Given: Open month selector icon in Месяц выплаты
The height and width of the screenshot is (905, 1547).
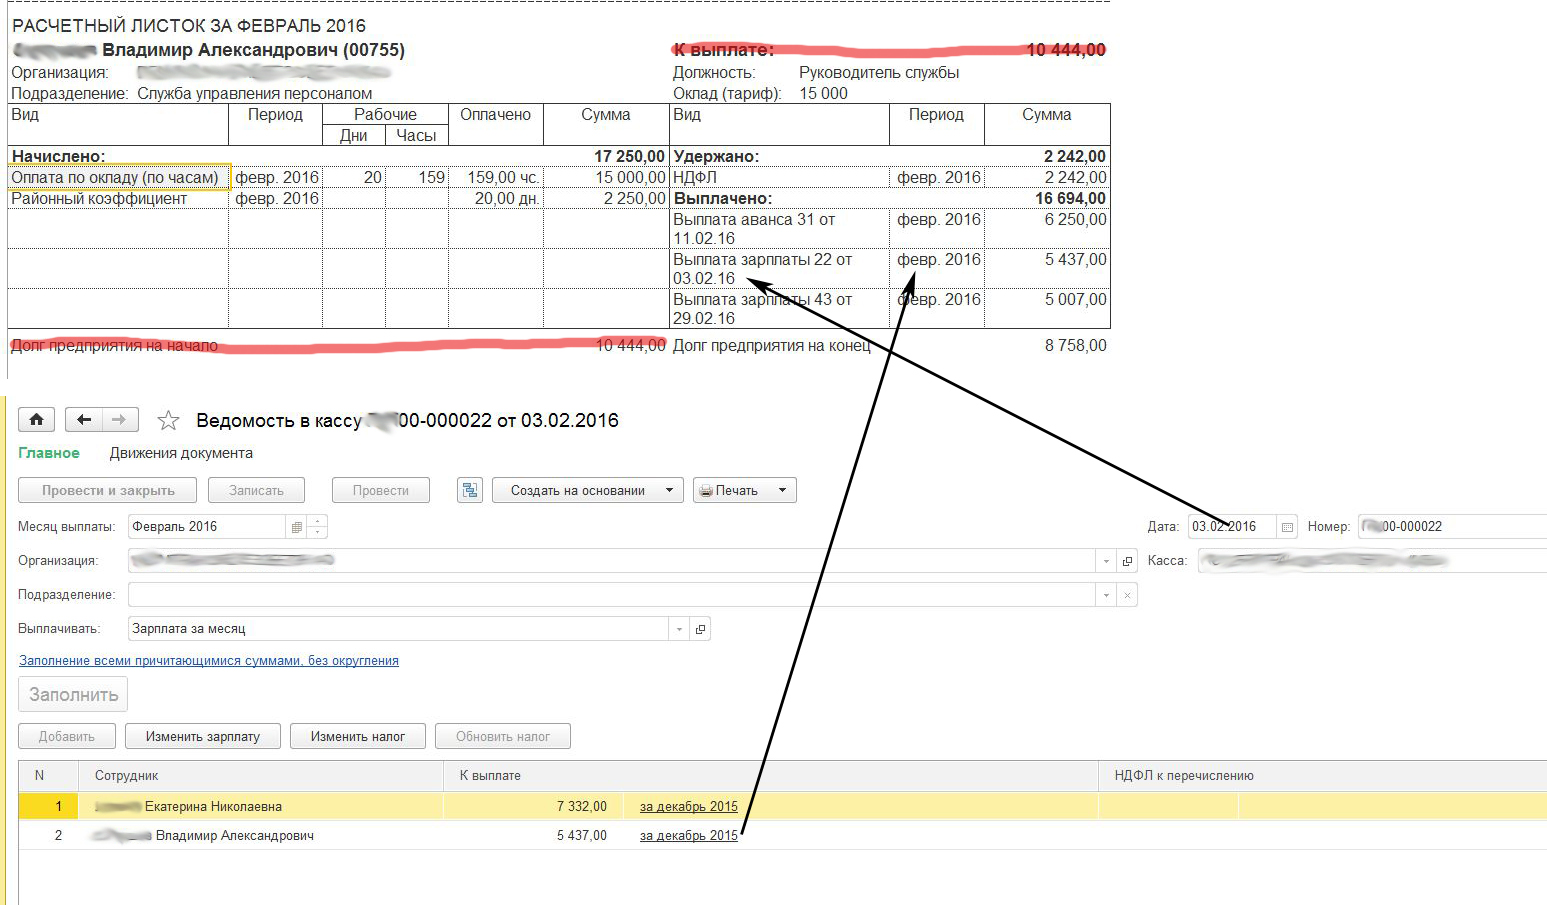Looking at the screenshot, I should tap(296, 527).
